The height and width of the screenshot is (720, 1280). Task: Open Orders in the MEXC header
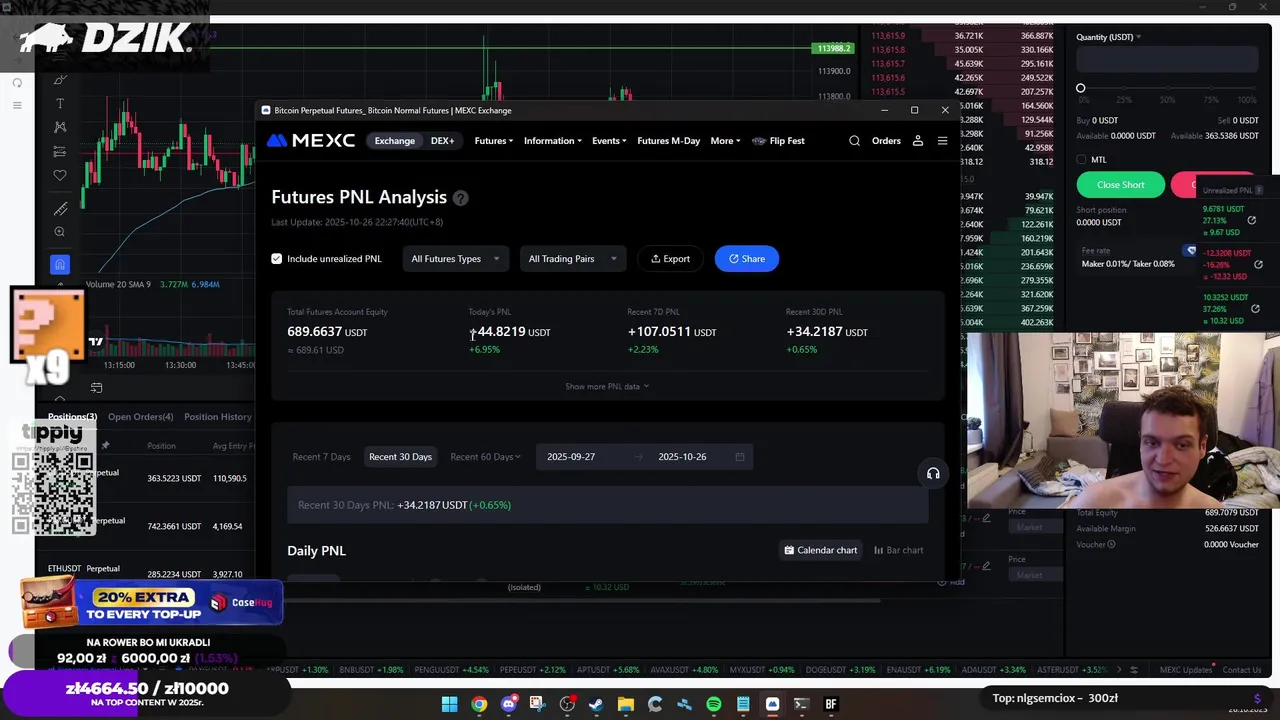(886, 141)
